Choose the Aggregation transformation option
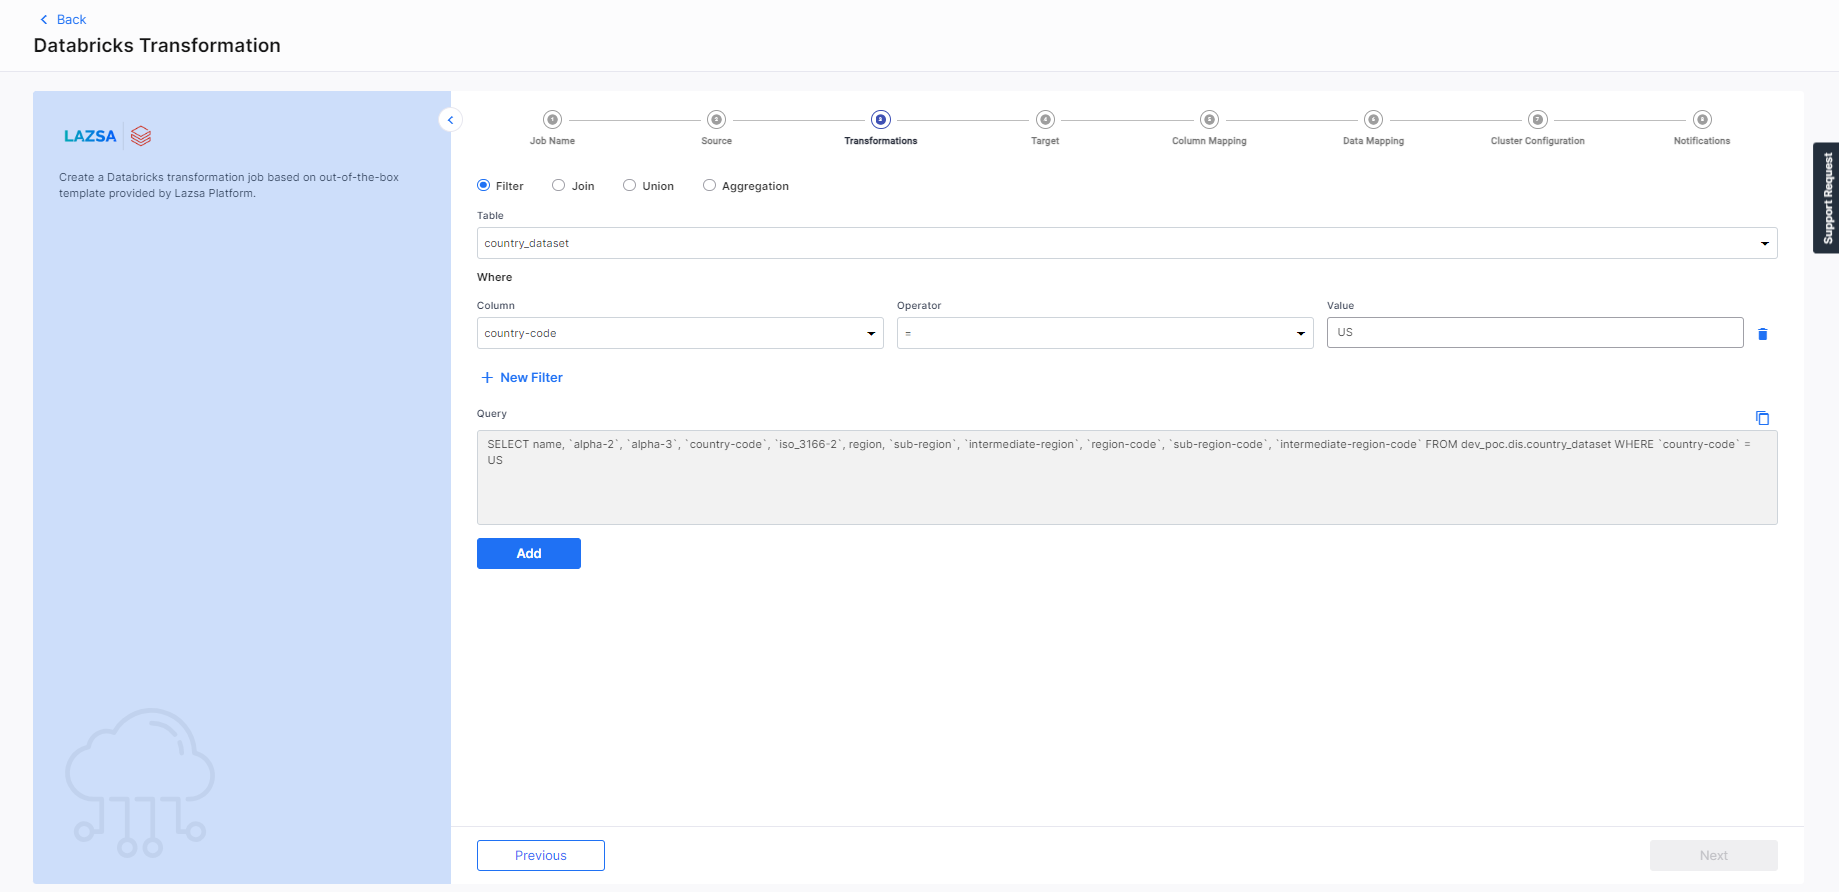Screen dimensions: 1839x892 [709, 185]
